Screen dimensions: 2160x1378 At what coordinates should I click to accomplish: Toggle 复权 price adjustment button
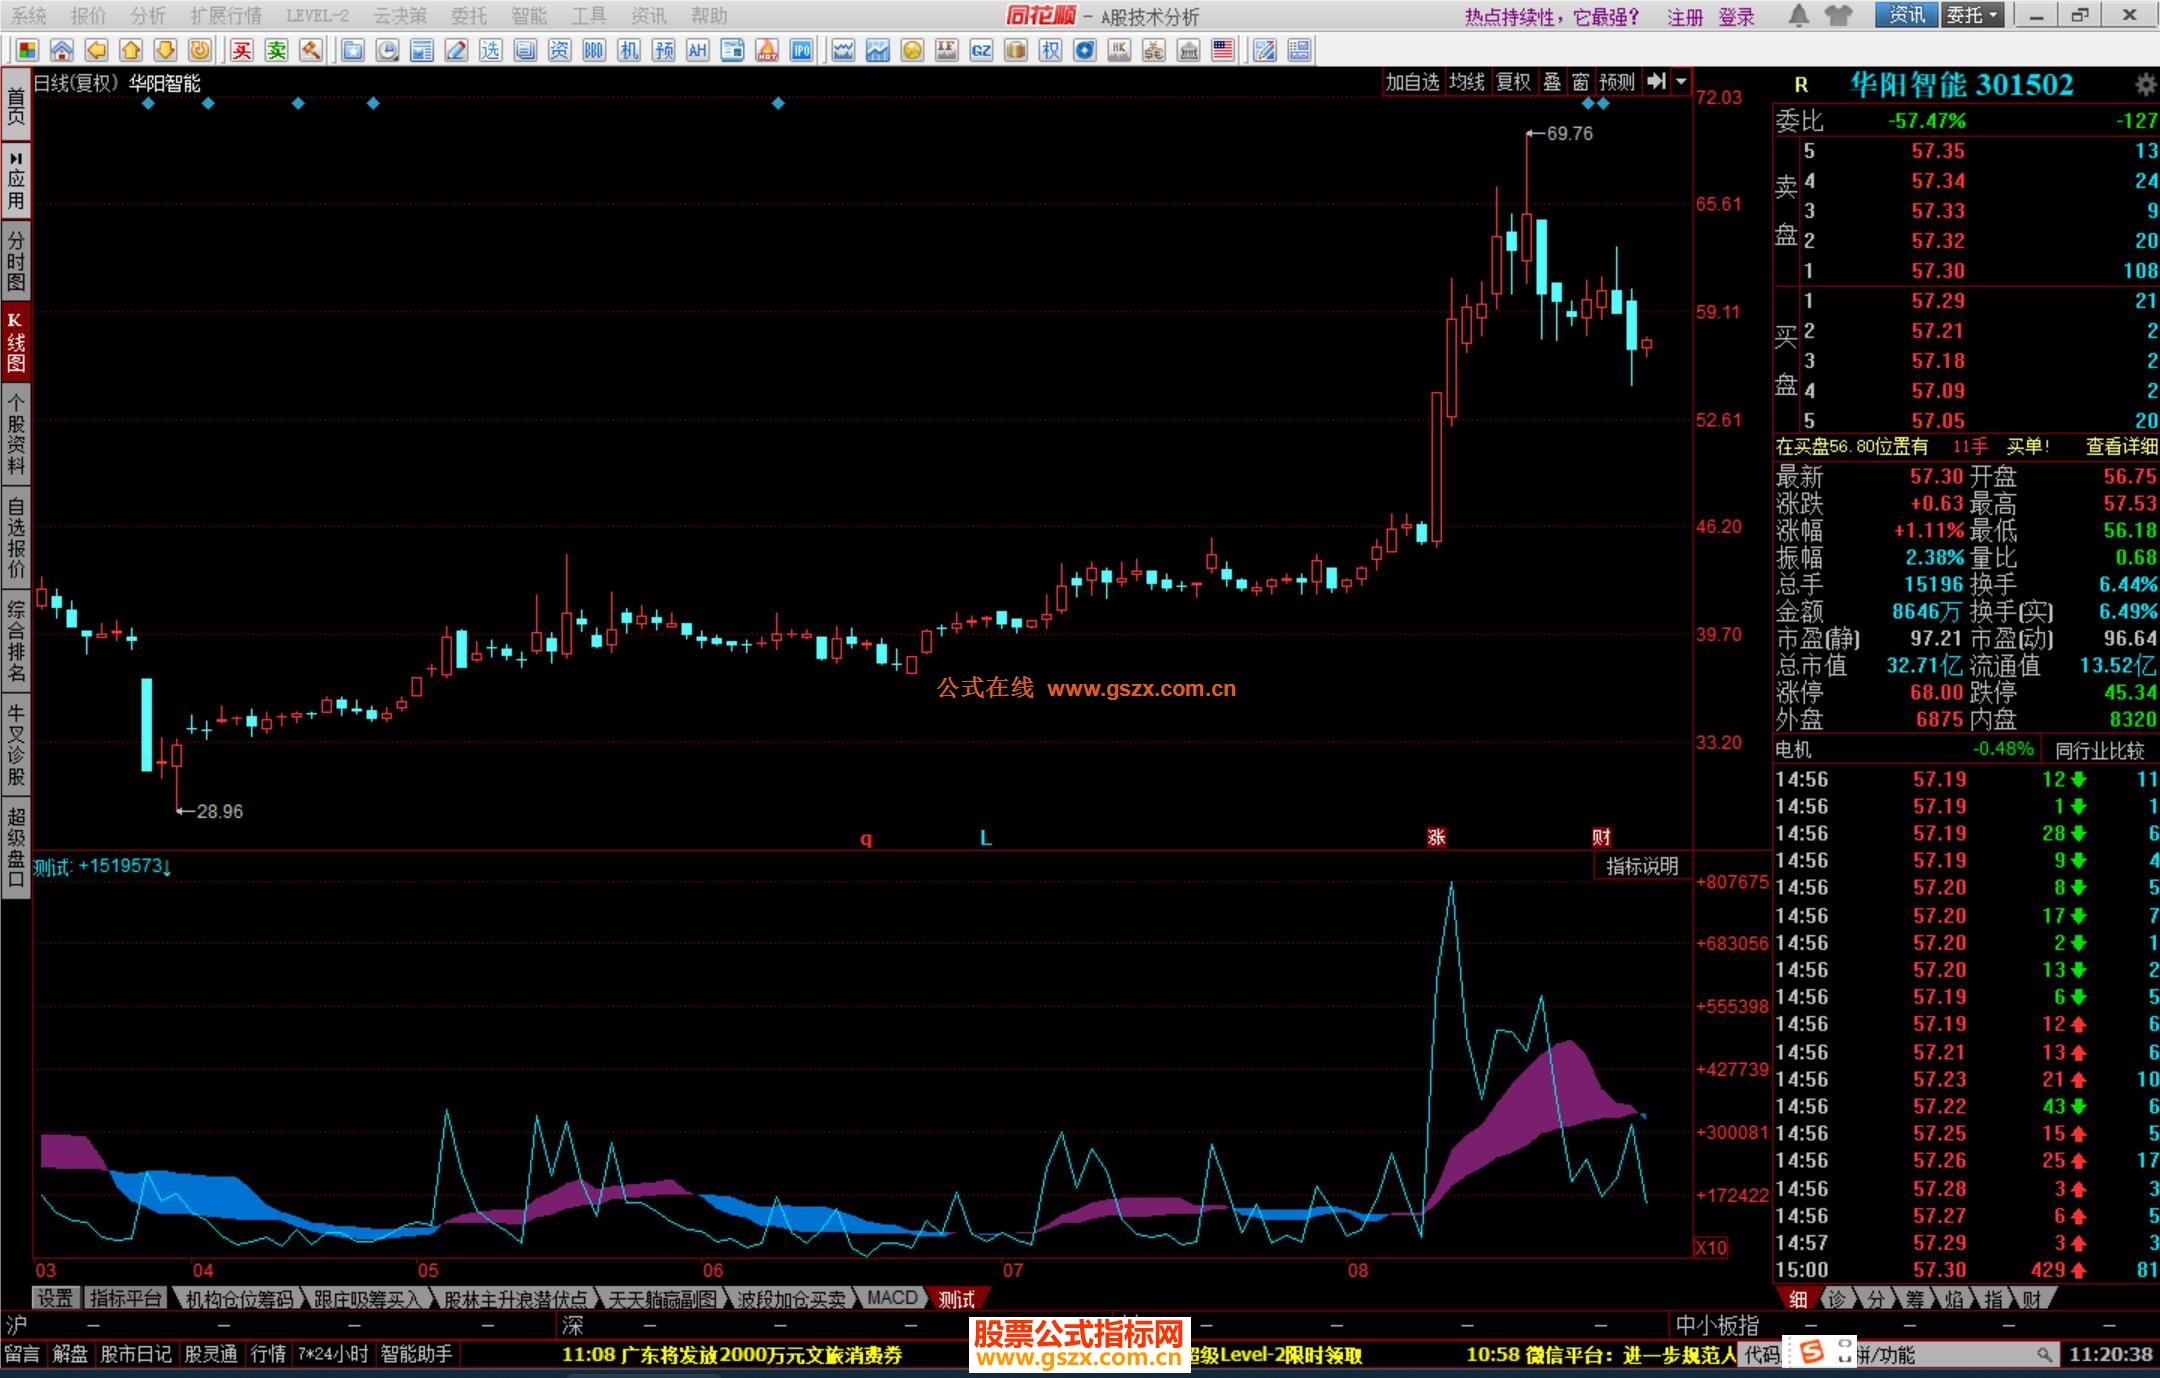(x=1513, y=82)
